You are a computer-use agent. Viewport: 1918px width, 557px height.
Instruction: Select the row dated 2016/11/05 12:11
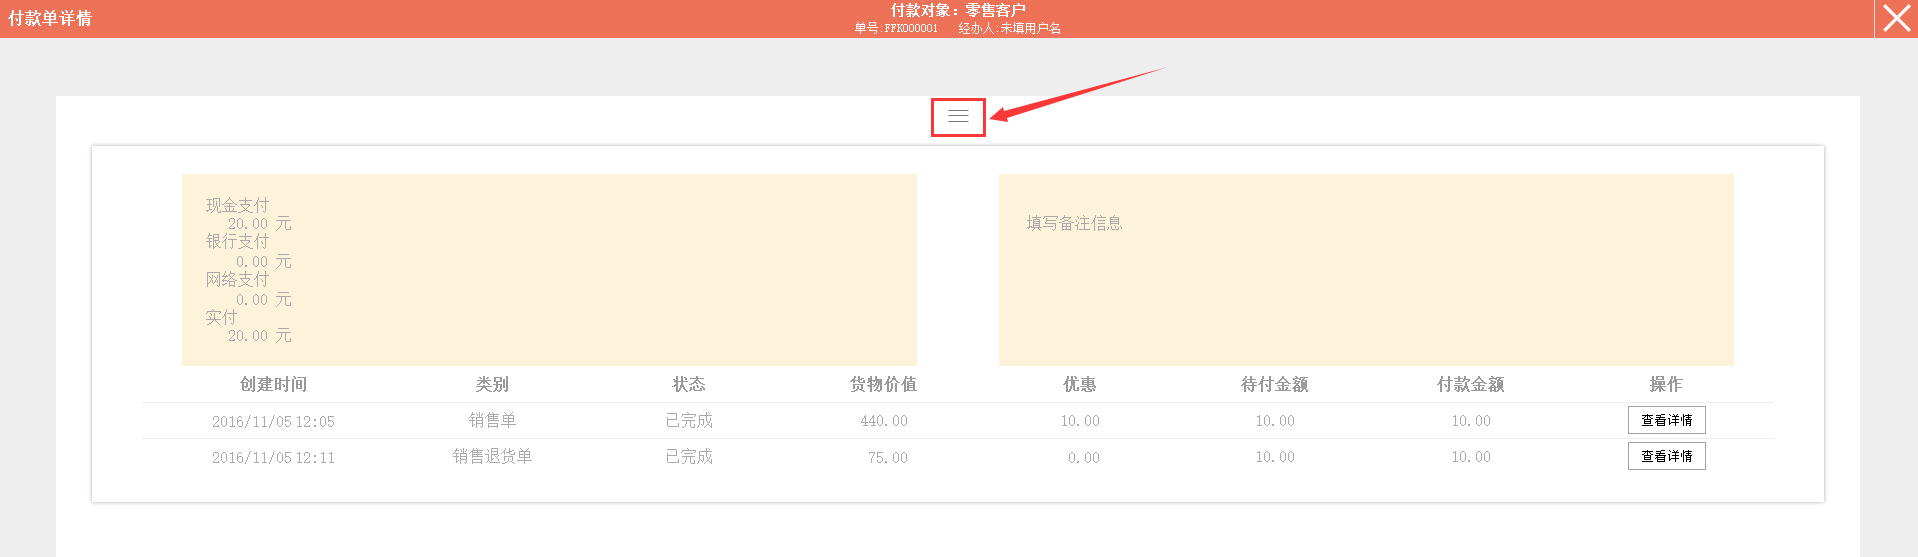273,457
